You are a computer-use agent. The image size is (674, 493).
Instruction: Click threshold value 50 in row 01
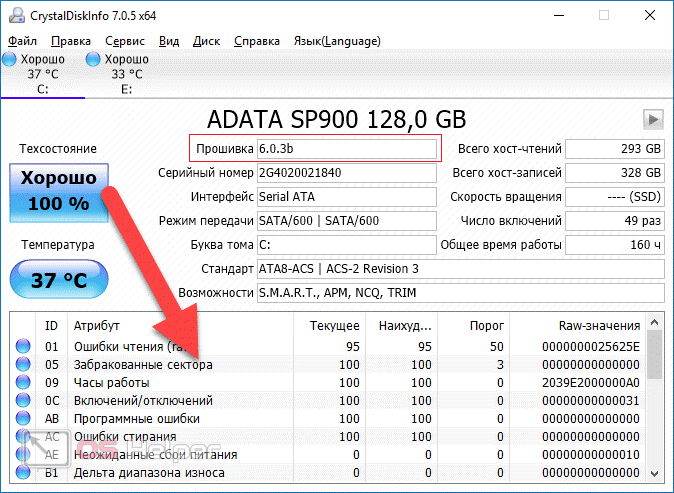[x=496, y=346]
